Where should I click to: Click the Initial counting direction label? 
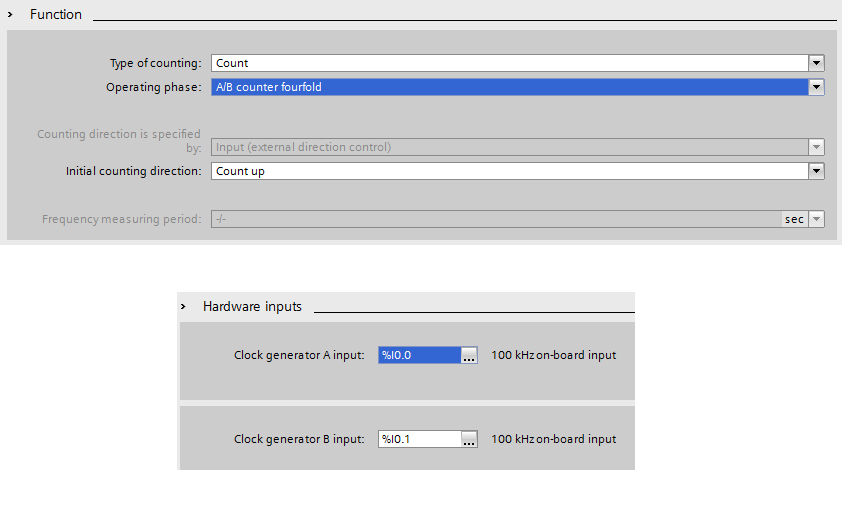tap(134, 171)
